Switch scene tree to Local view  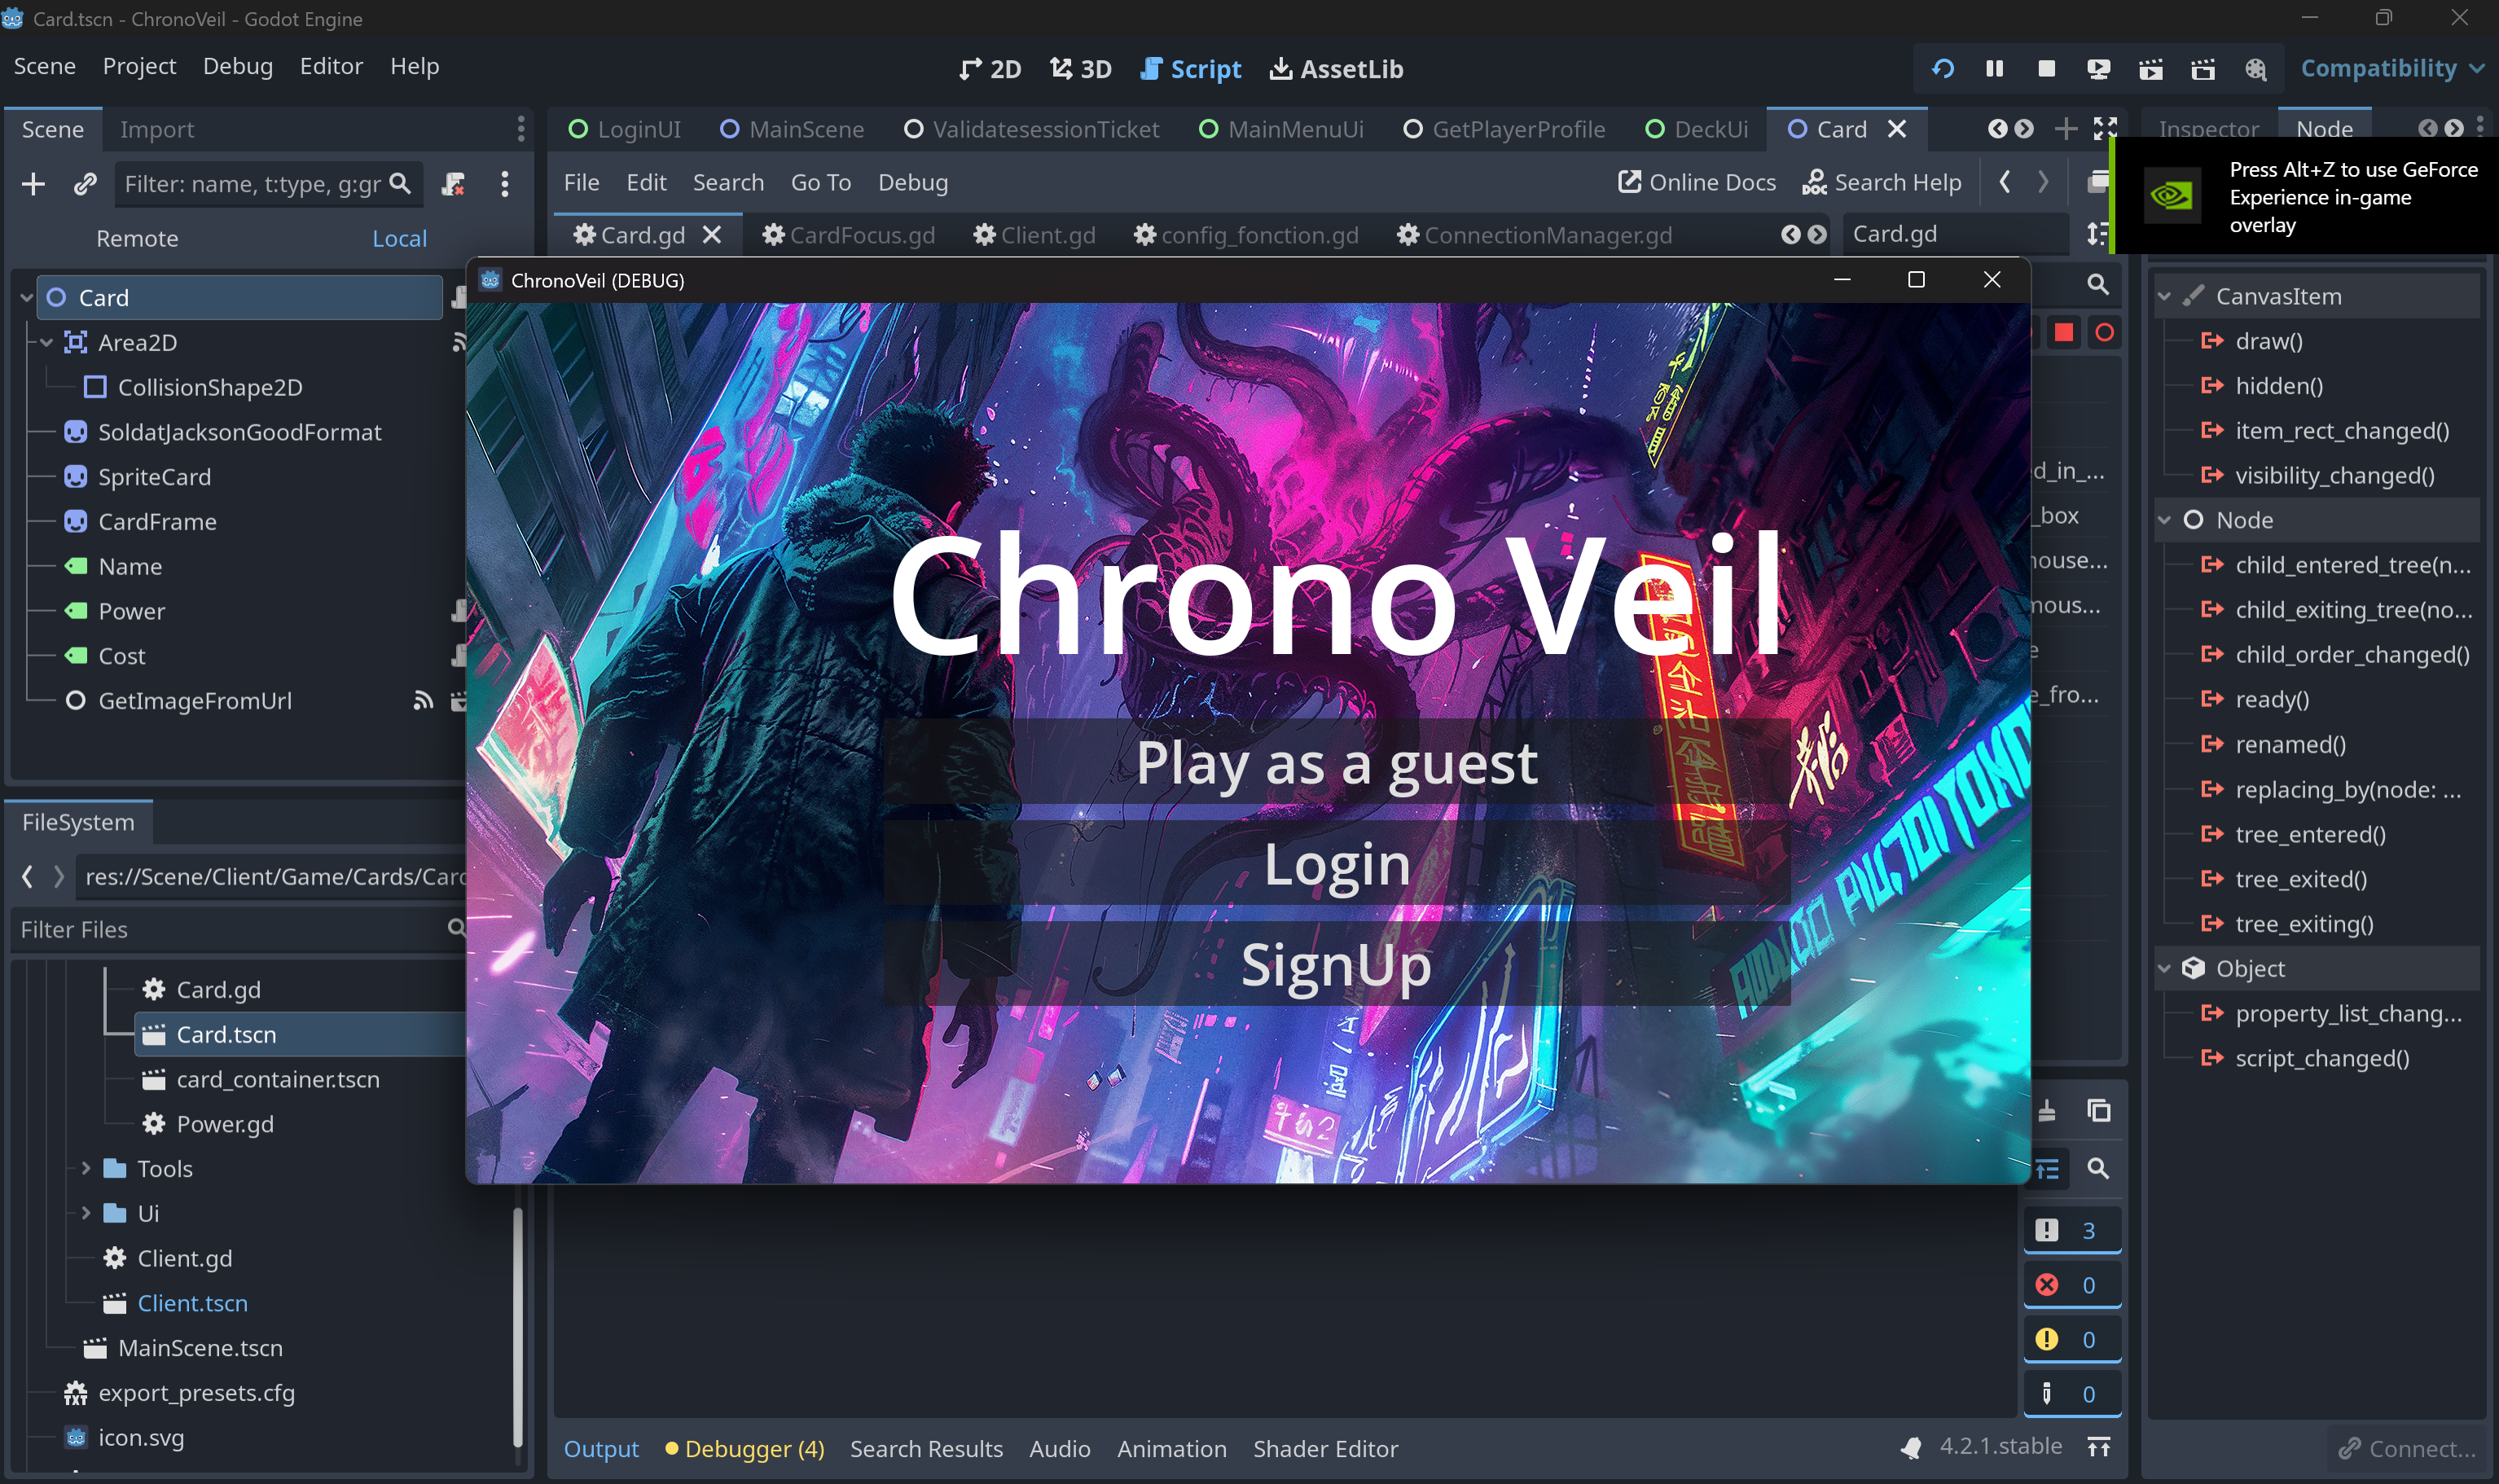point(399,239)
